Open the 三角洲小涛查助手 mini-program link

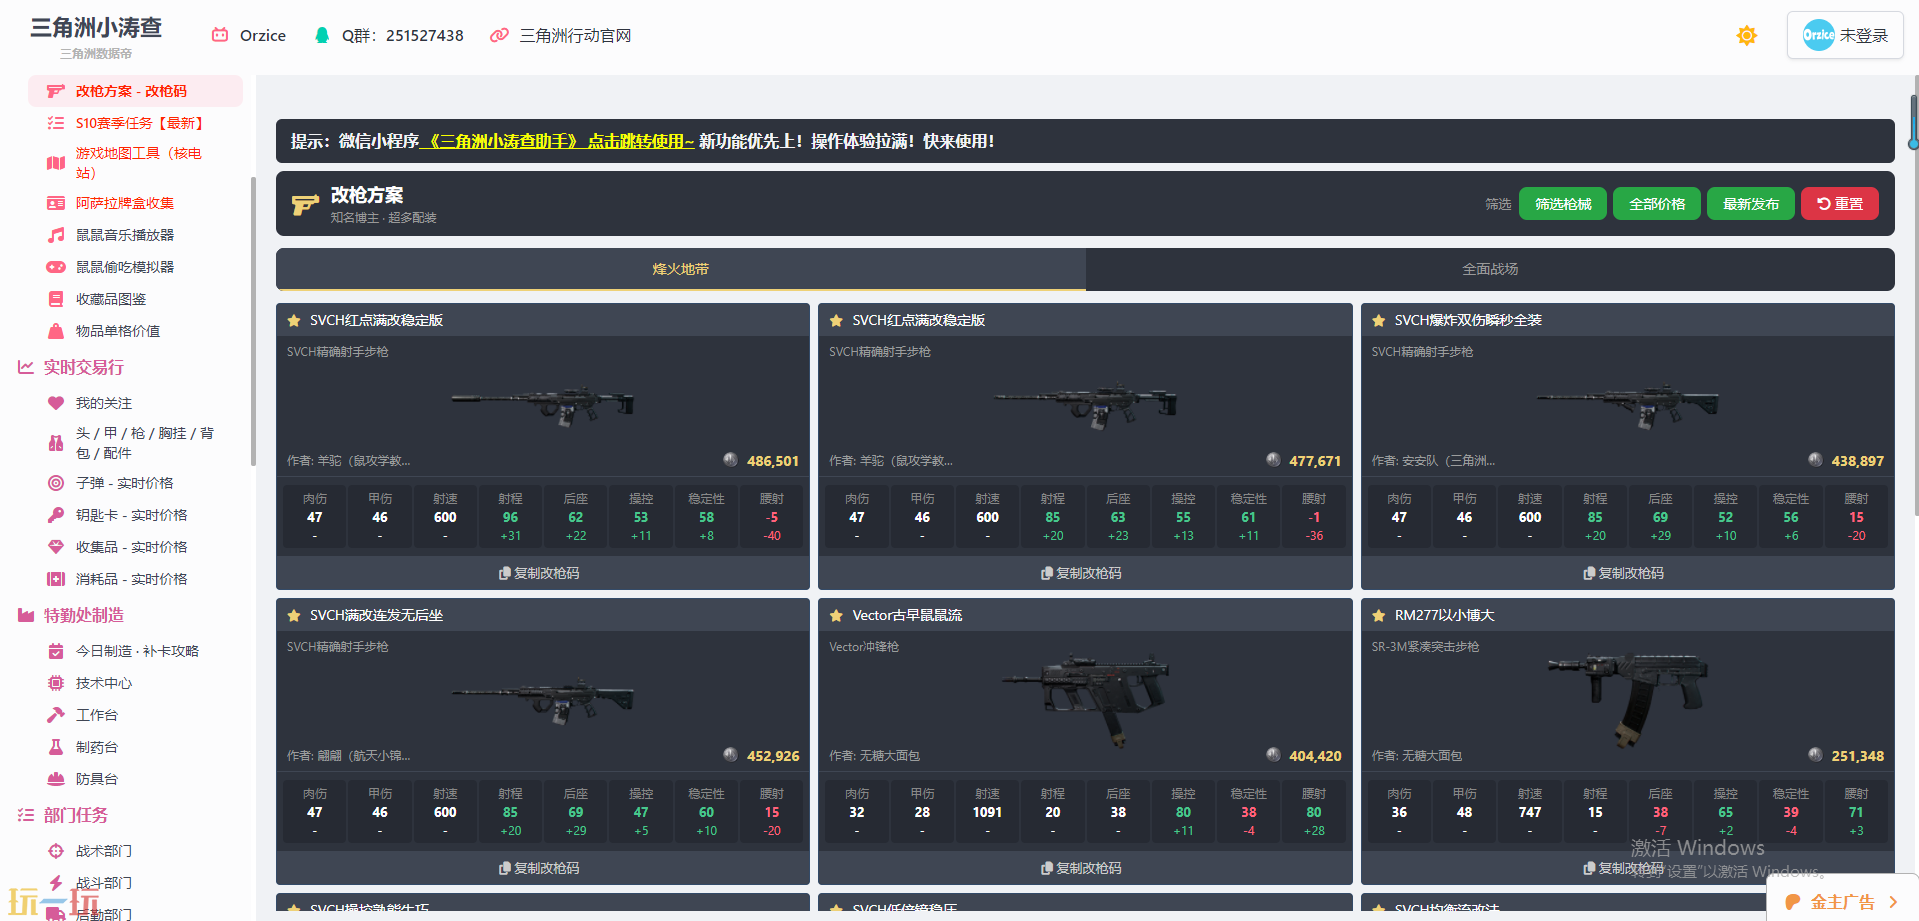pyautogui.click(x=557, y=141)
